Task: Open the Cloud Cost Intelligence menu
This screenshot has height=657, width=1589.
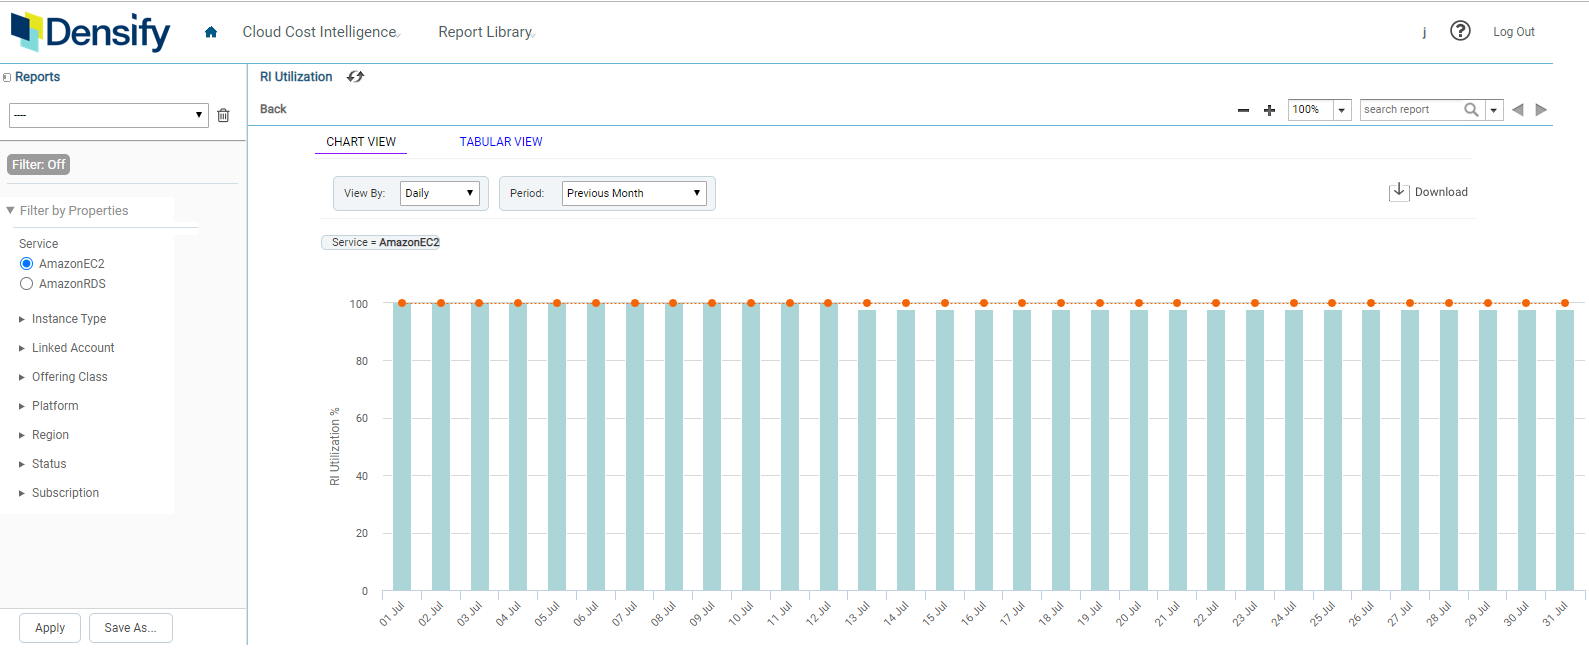Action: click(320, 32)
